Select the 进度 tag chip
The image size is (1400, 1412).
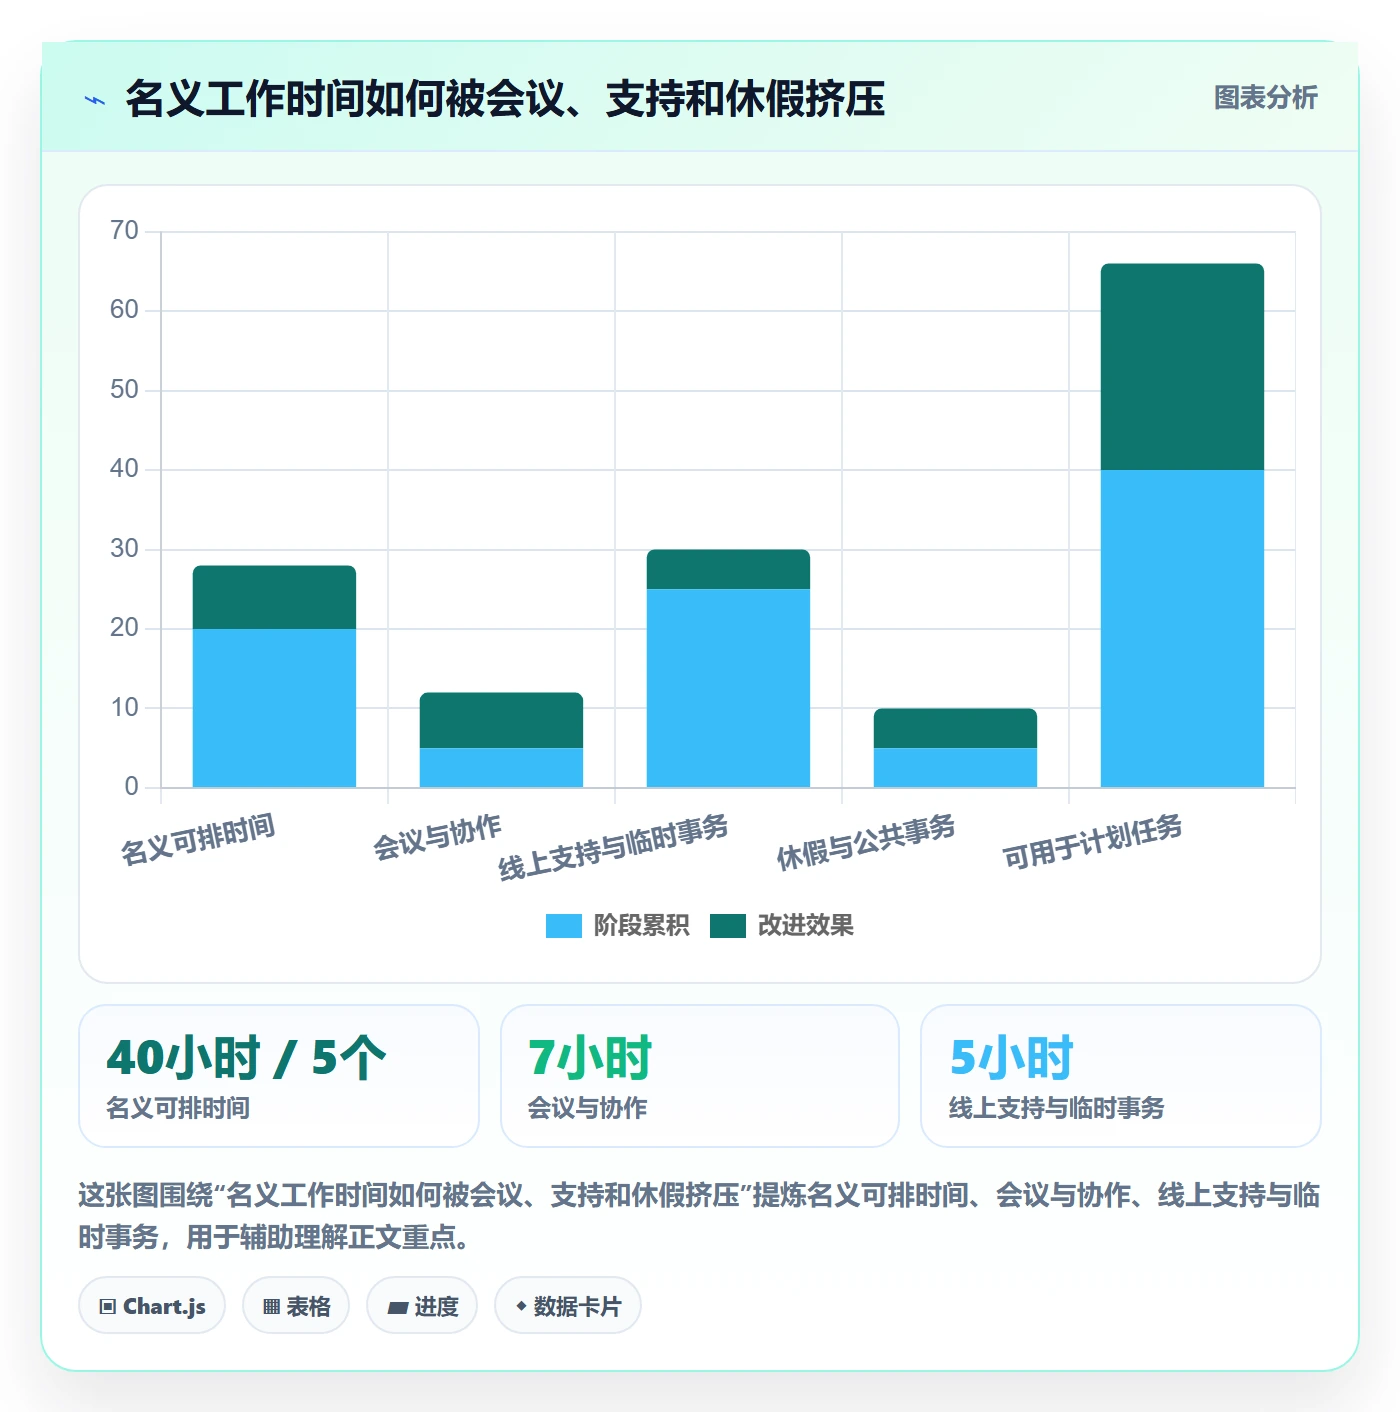pyautogui.click(x=422, y=1306)
